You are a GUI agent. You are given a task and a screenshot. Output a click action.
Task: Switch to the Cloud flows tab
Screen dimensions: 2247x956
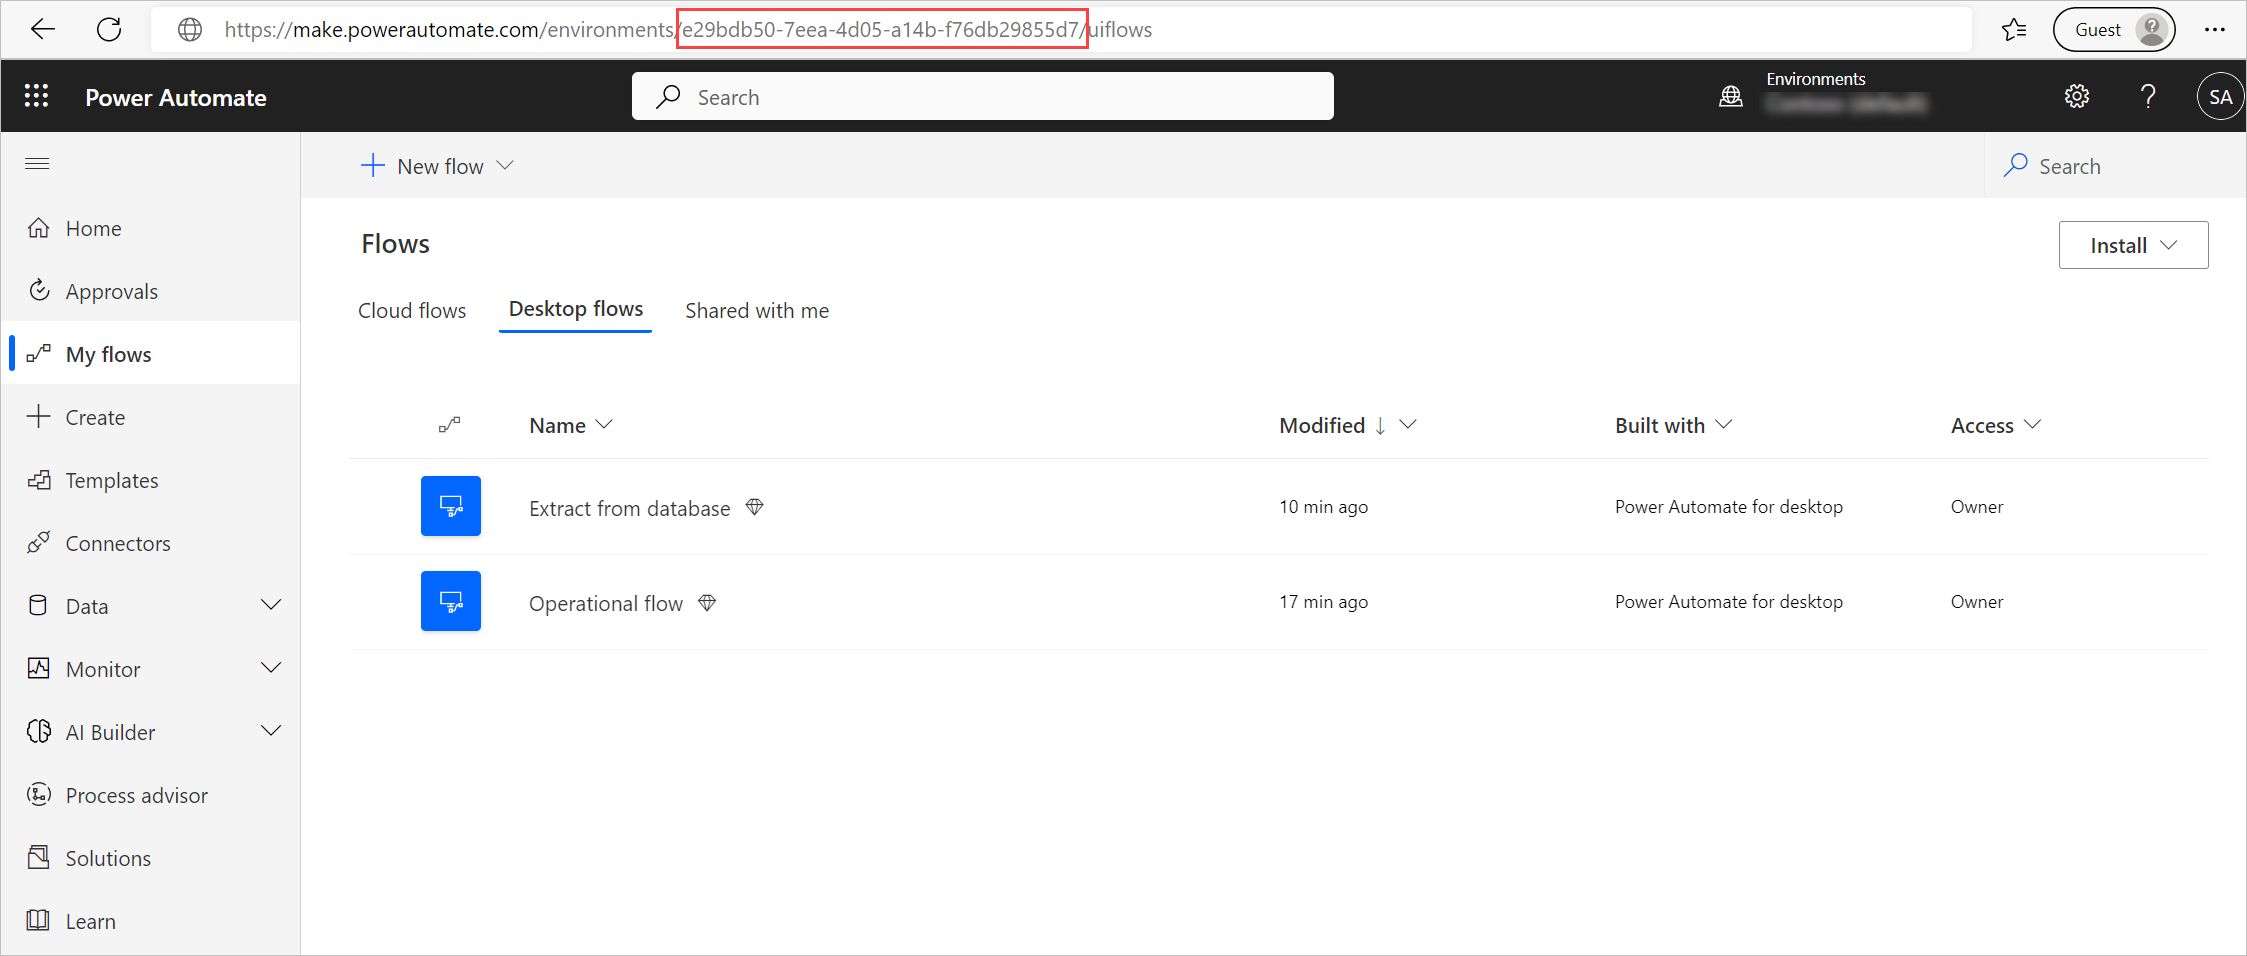tap(412, 310)
